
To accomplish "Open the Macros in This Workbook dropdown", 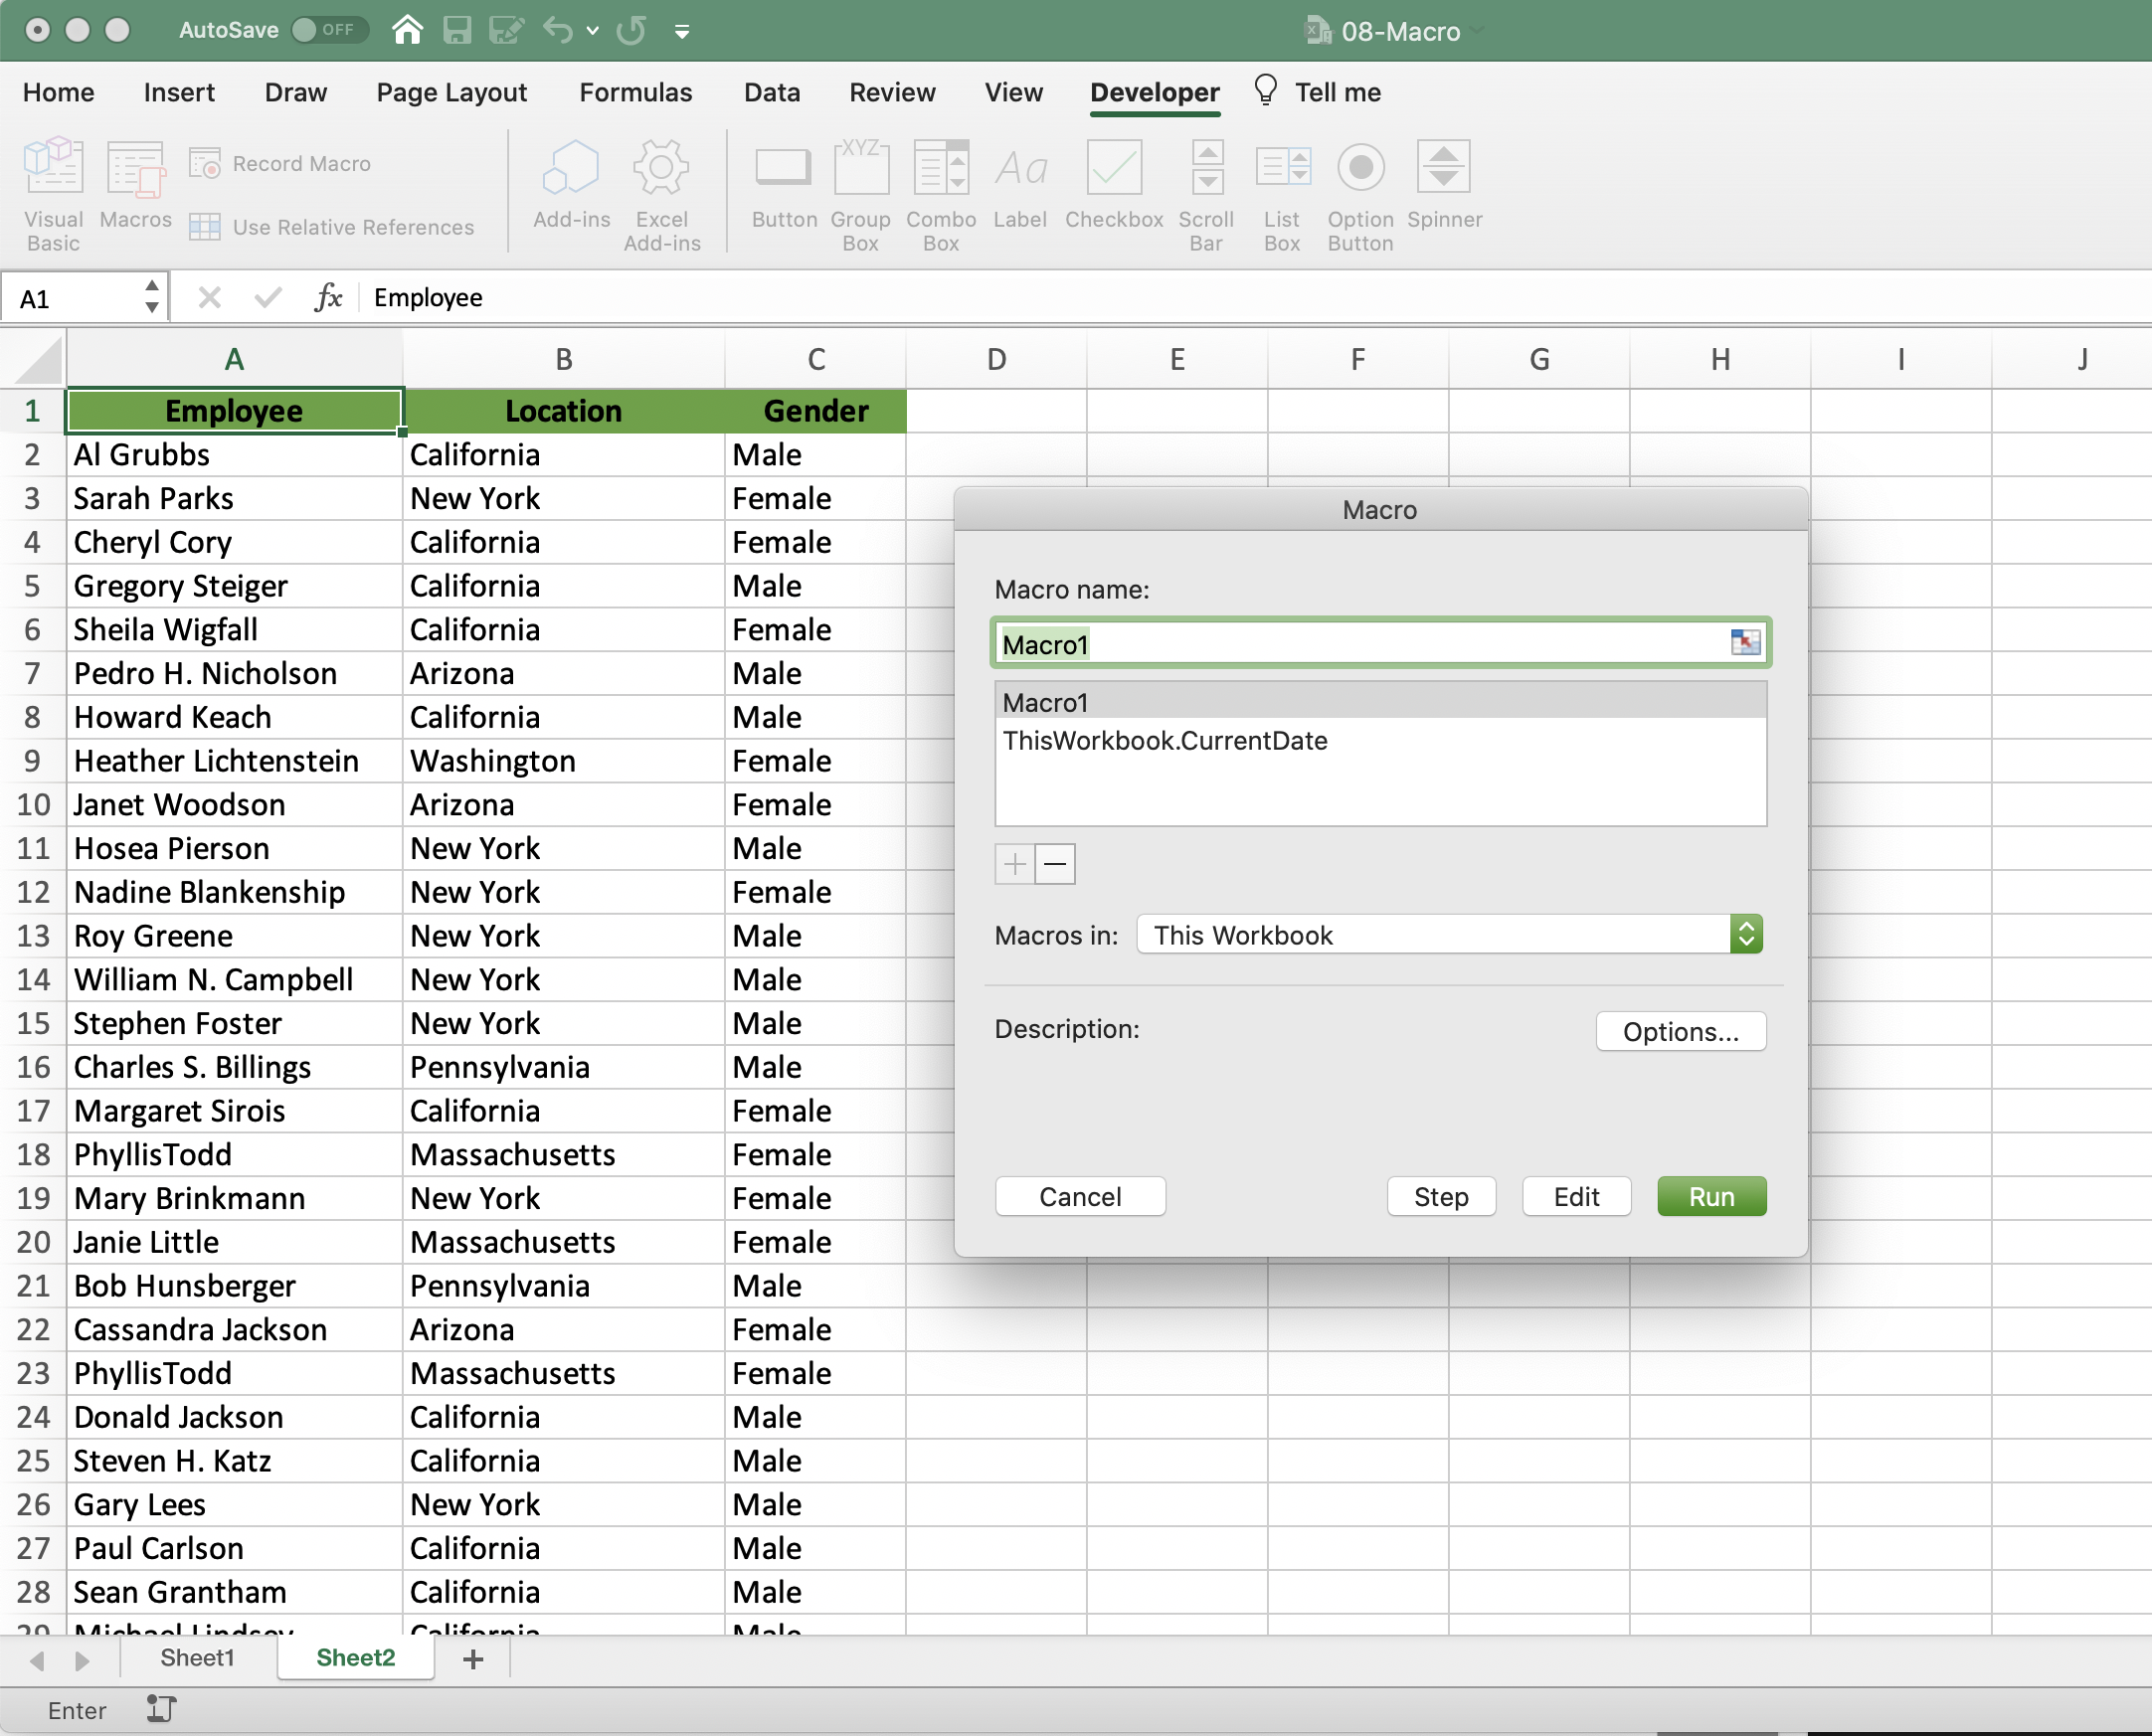I will [x=1449, y=935].
